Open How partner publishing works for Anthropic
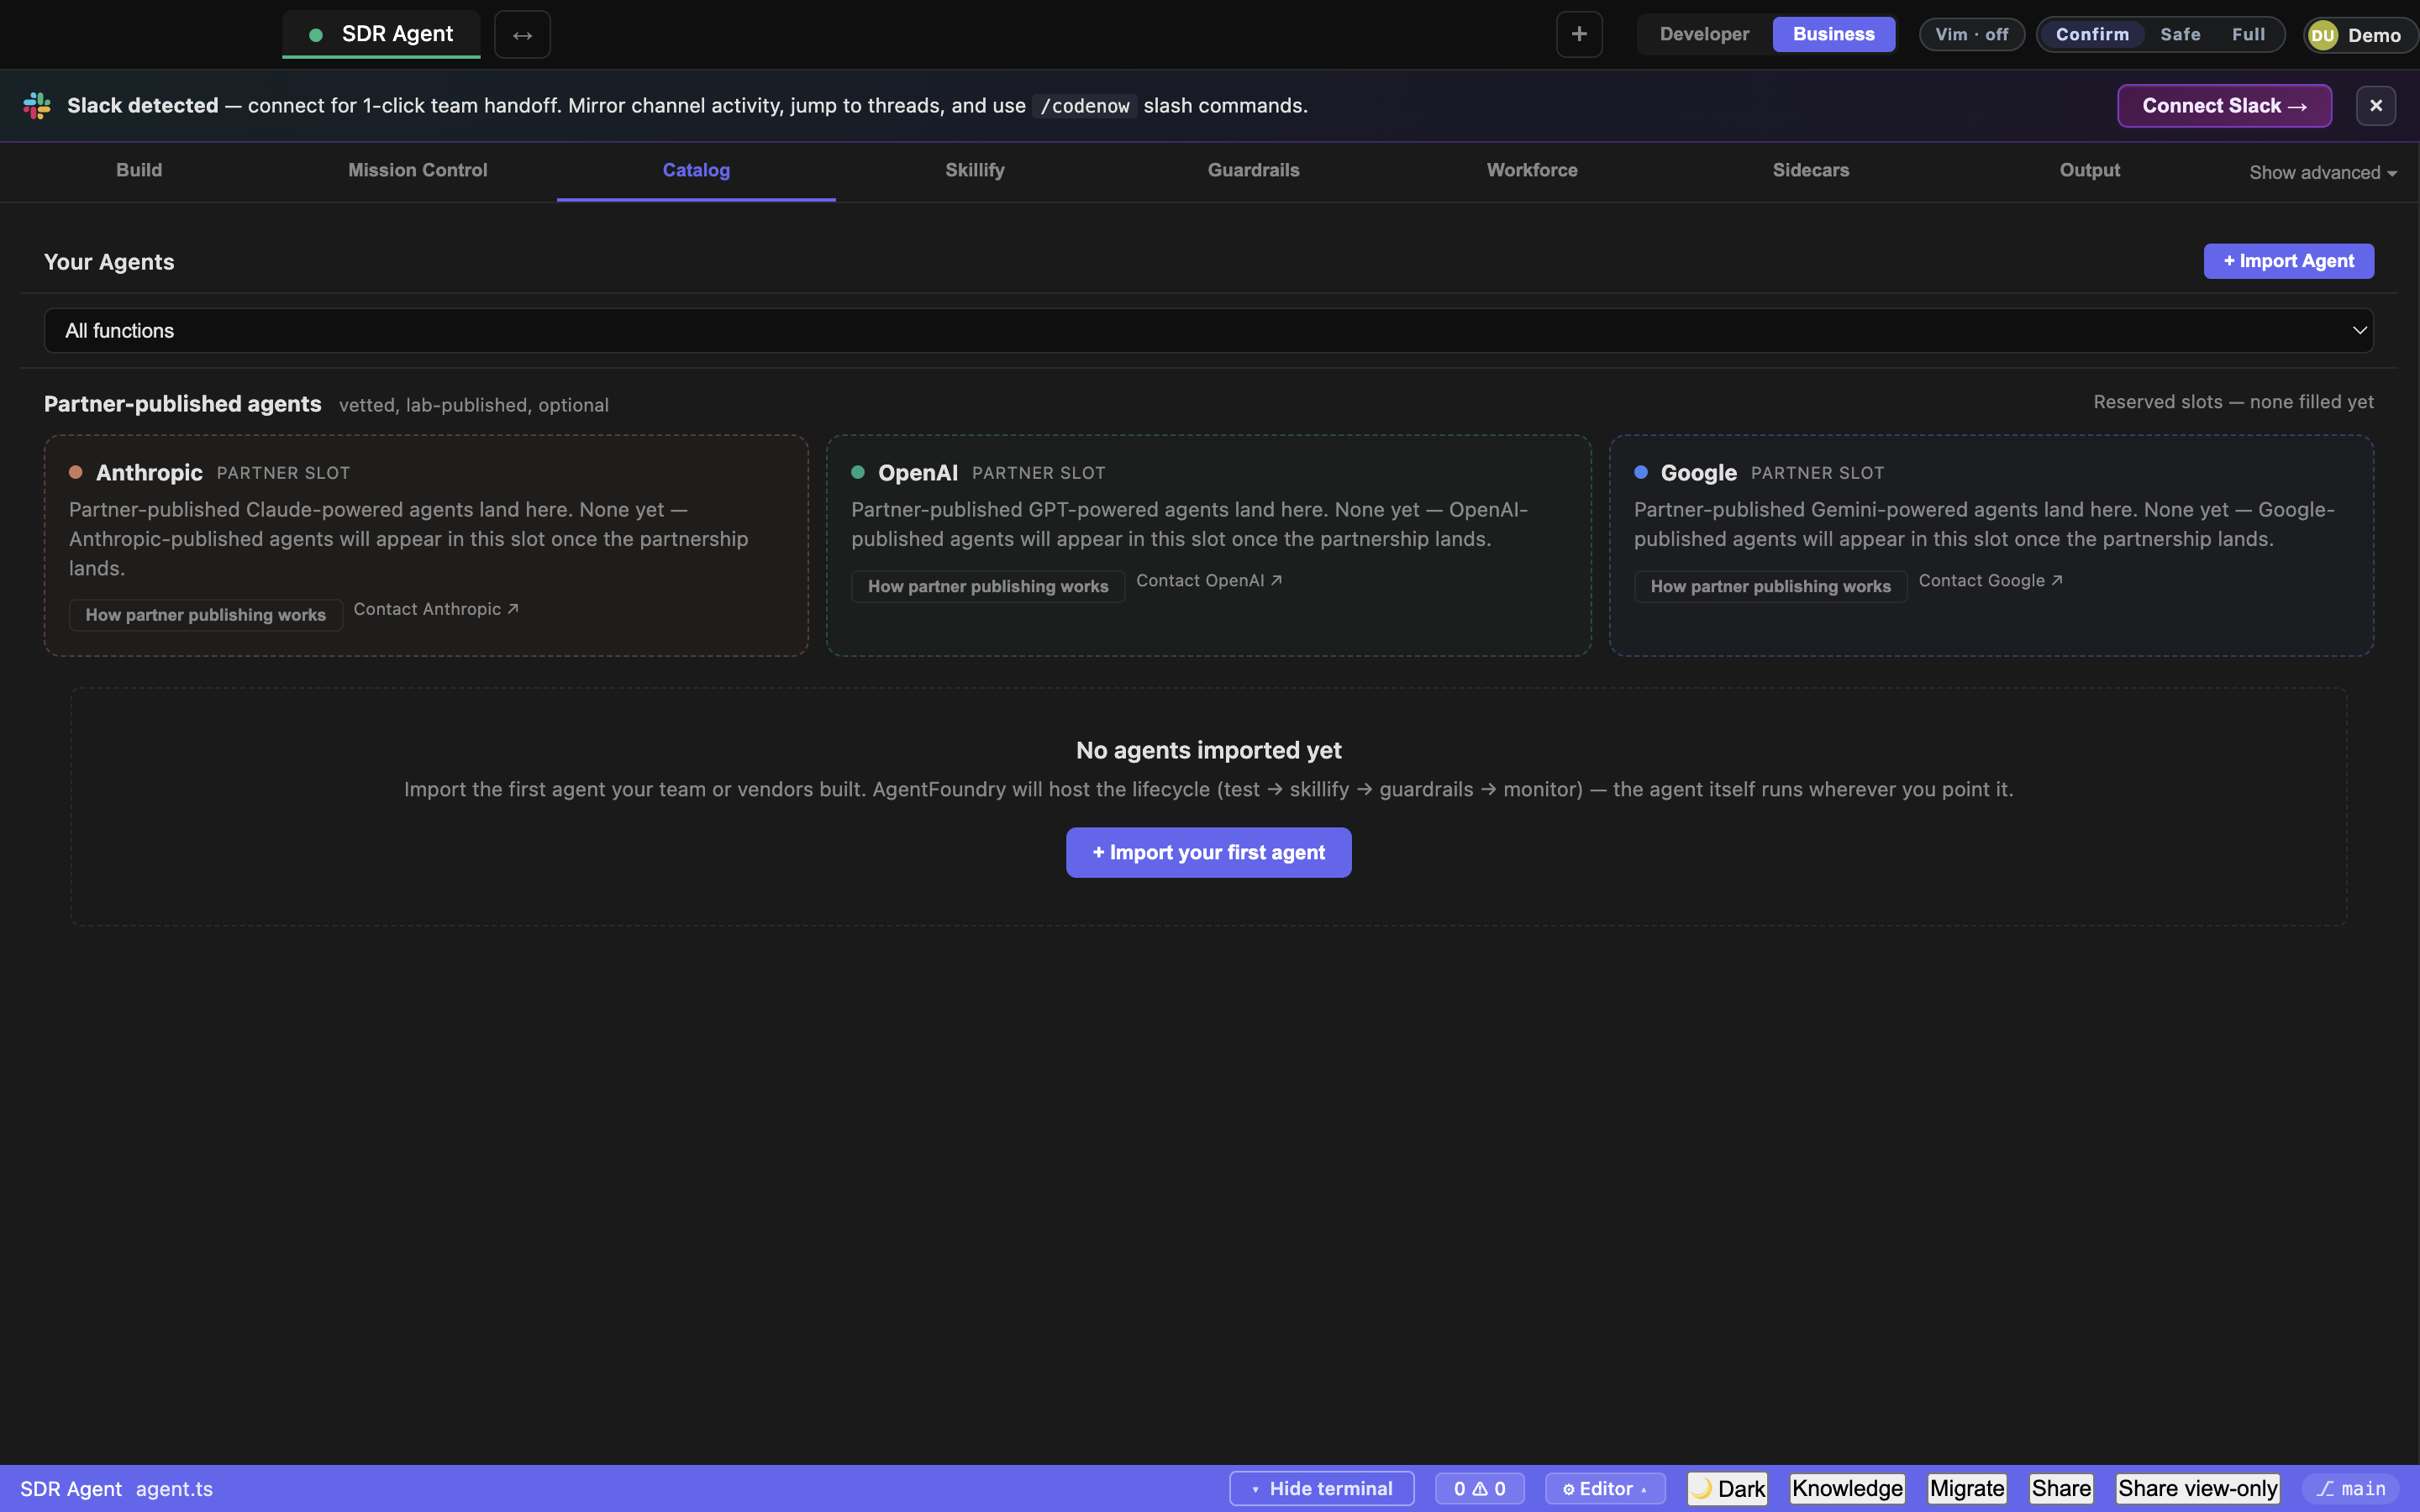This screenshot has height=1512, width=2420. pos(206,615)
